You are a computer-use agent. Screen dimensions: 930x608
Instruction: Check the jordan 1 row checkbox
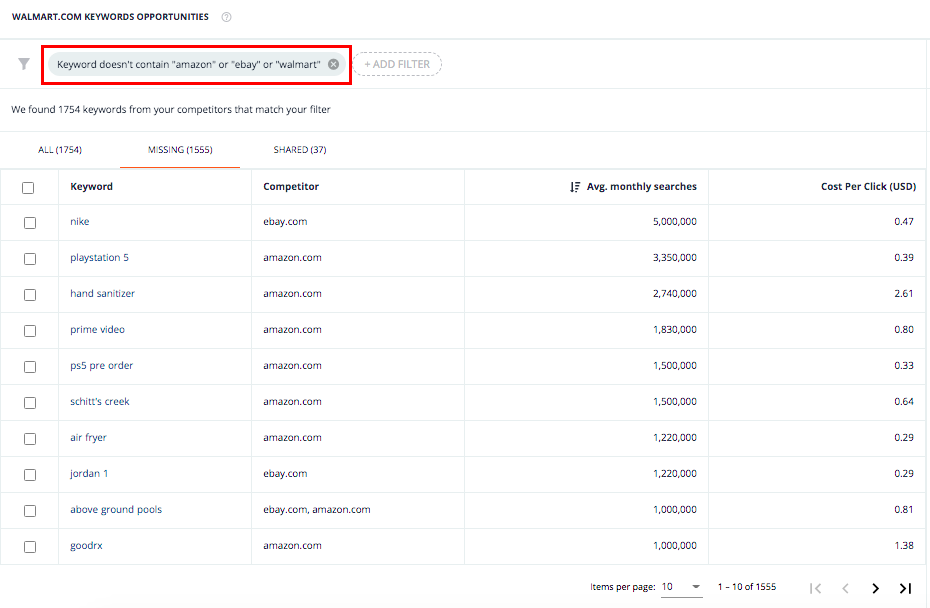[x=30, y=475]
